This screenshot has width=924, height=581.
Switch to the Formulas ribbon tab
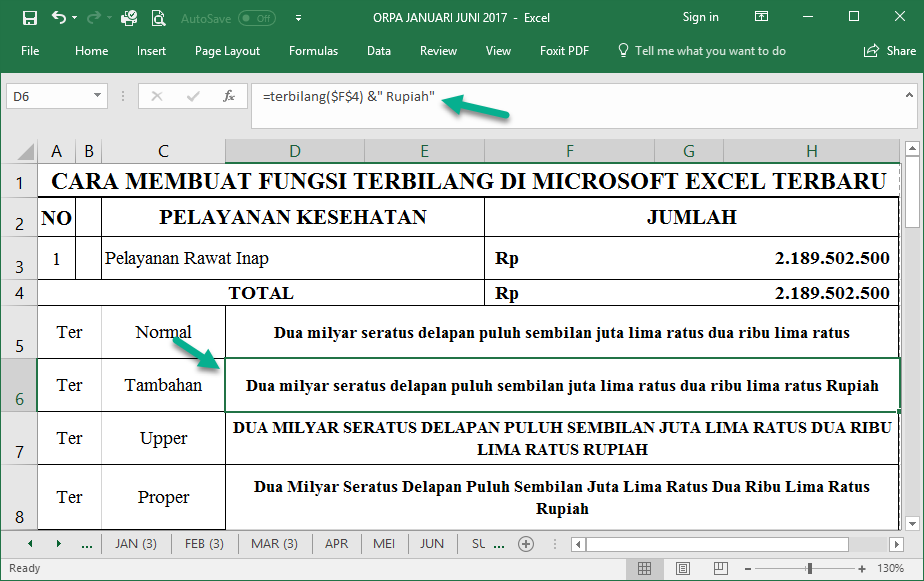[313, 50]
